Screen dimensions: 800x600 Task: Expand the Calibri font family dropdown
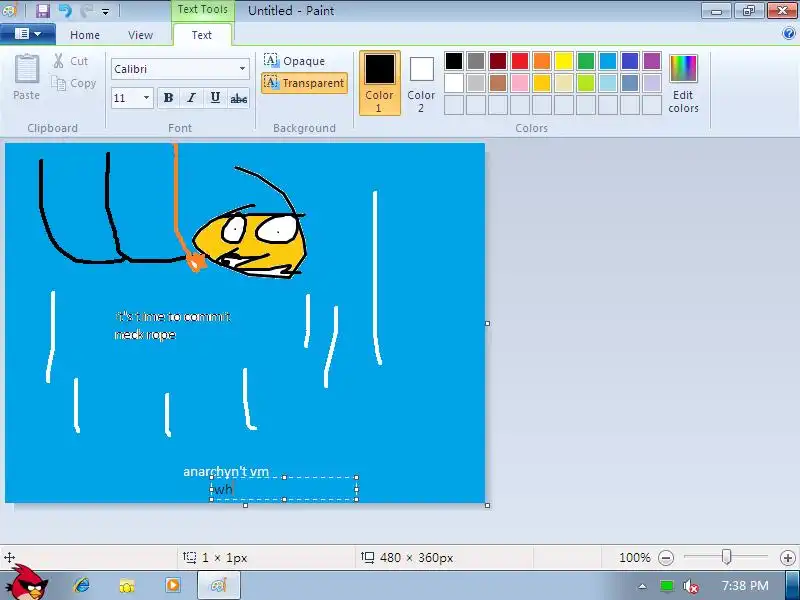pyautogui.click(x=242, y=69)
